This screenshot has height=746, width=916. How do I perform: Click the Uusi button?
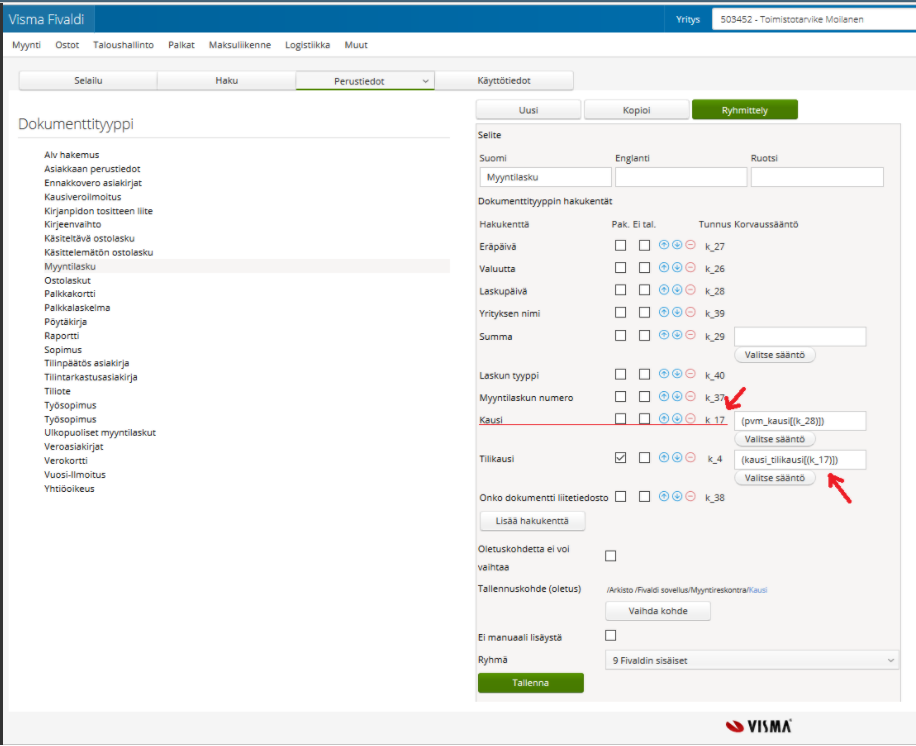529,110
